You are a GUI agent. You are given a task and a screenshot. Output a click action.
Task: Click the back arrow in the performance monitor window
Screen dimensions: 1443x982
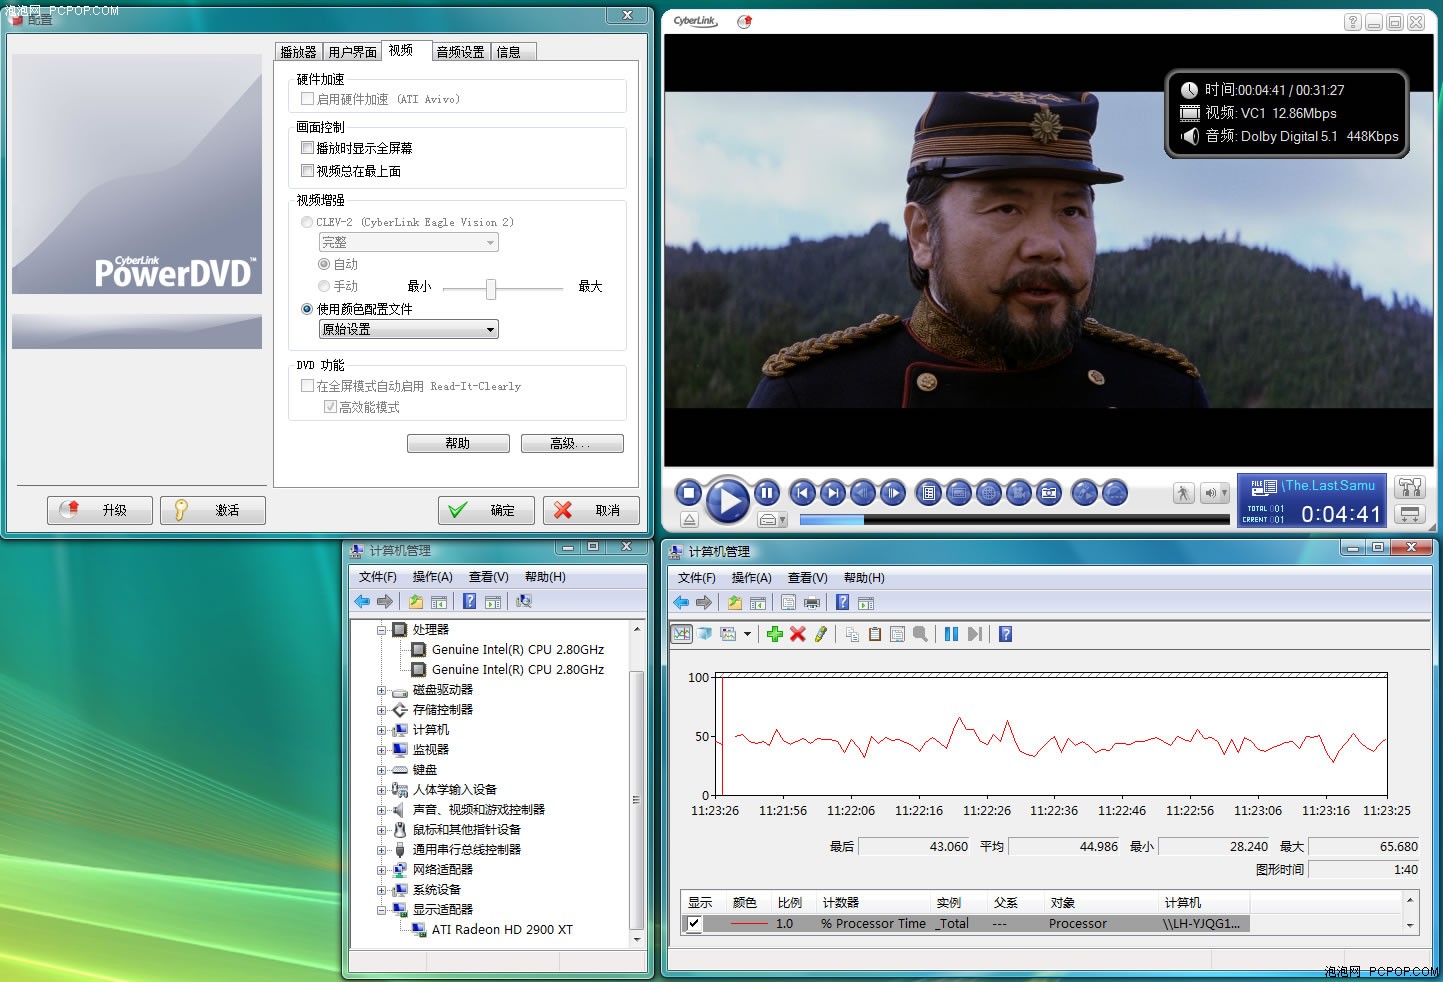(x=681, y=603)
